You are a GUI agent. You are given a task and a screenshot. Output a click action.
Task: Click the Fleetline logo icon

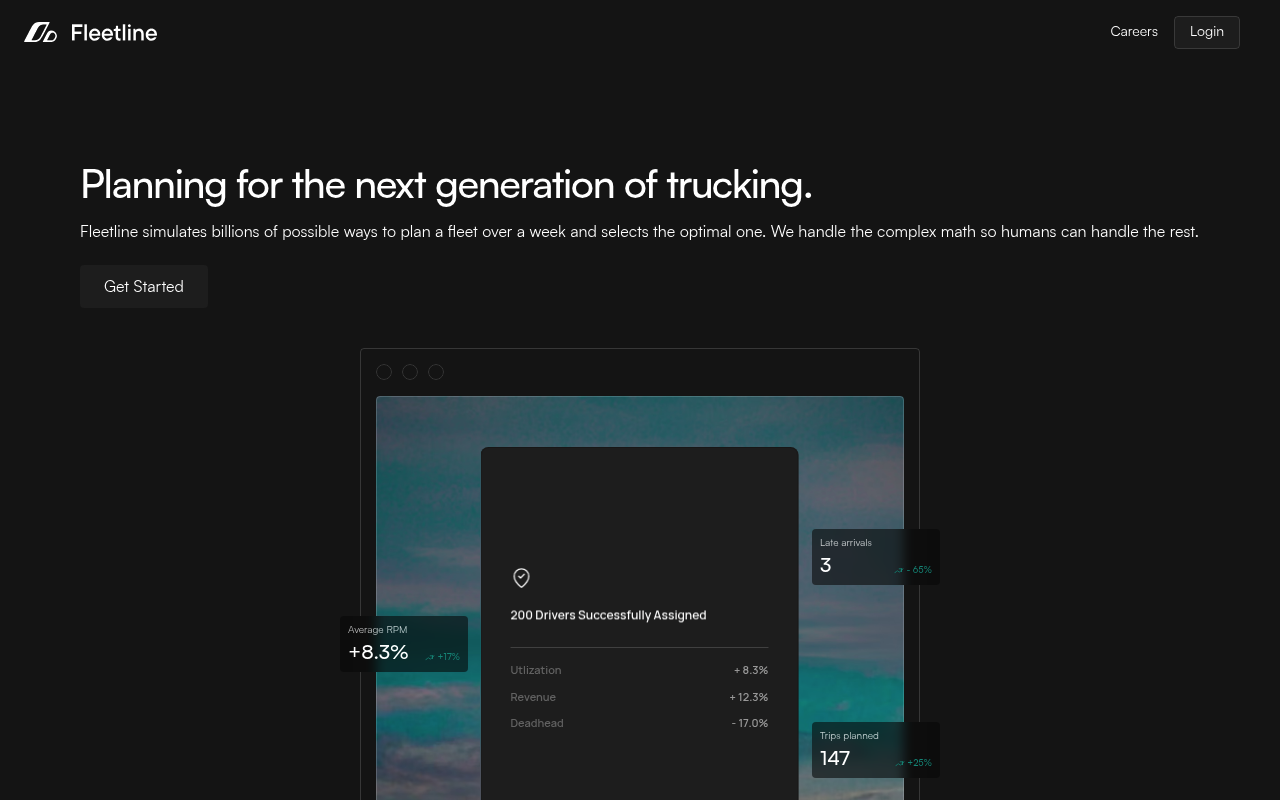coord(41,33)
